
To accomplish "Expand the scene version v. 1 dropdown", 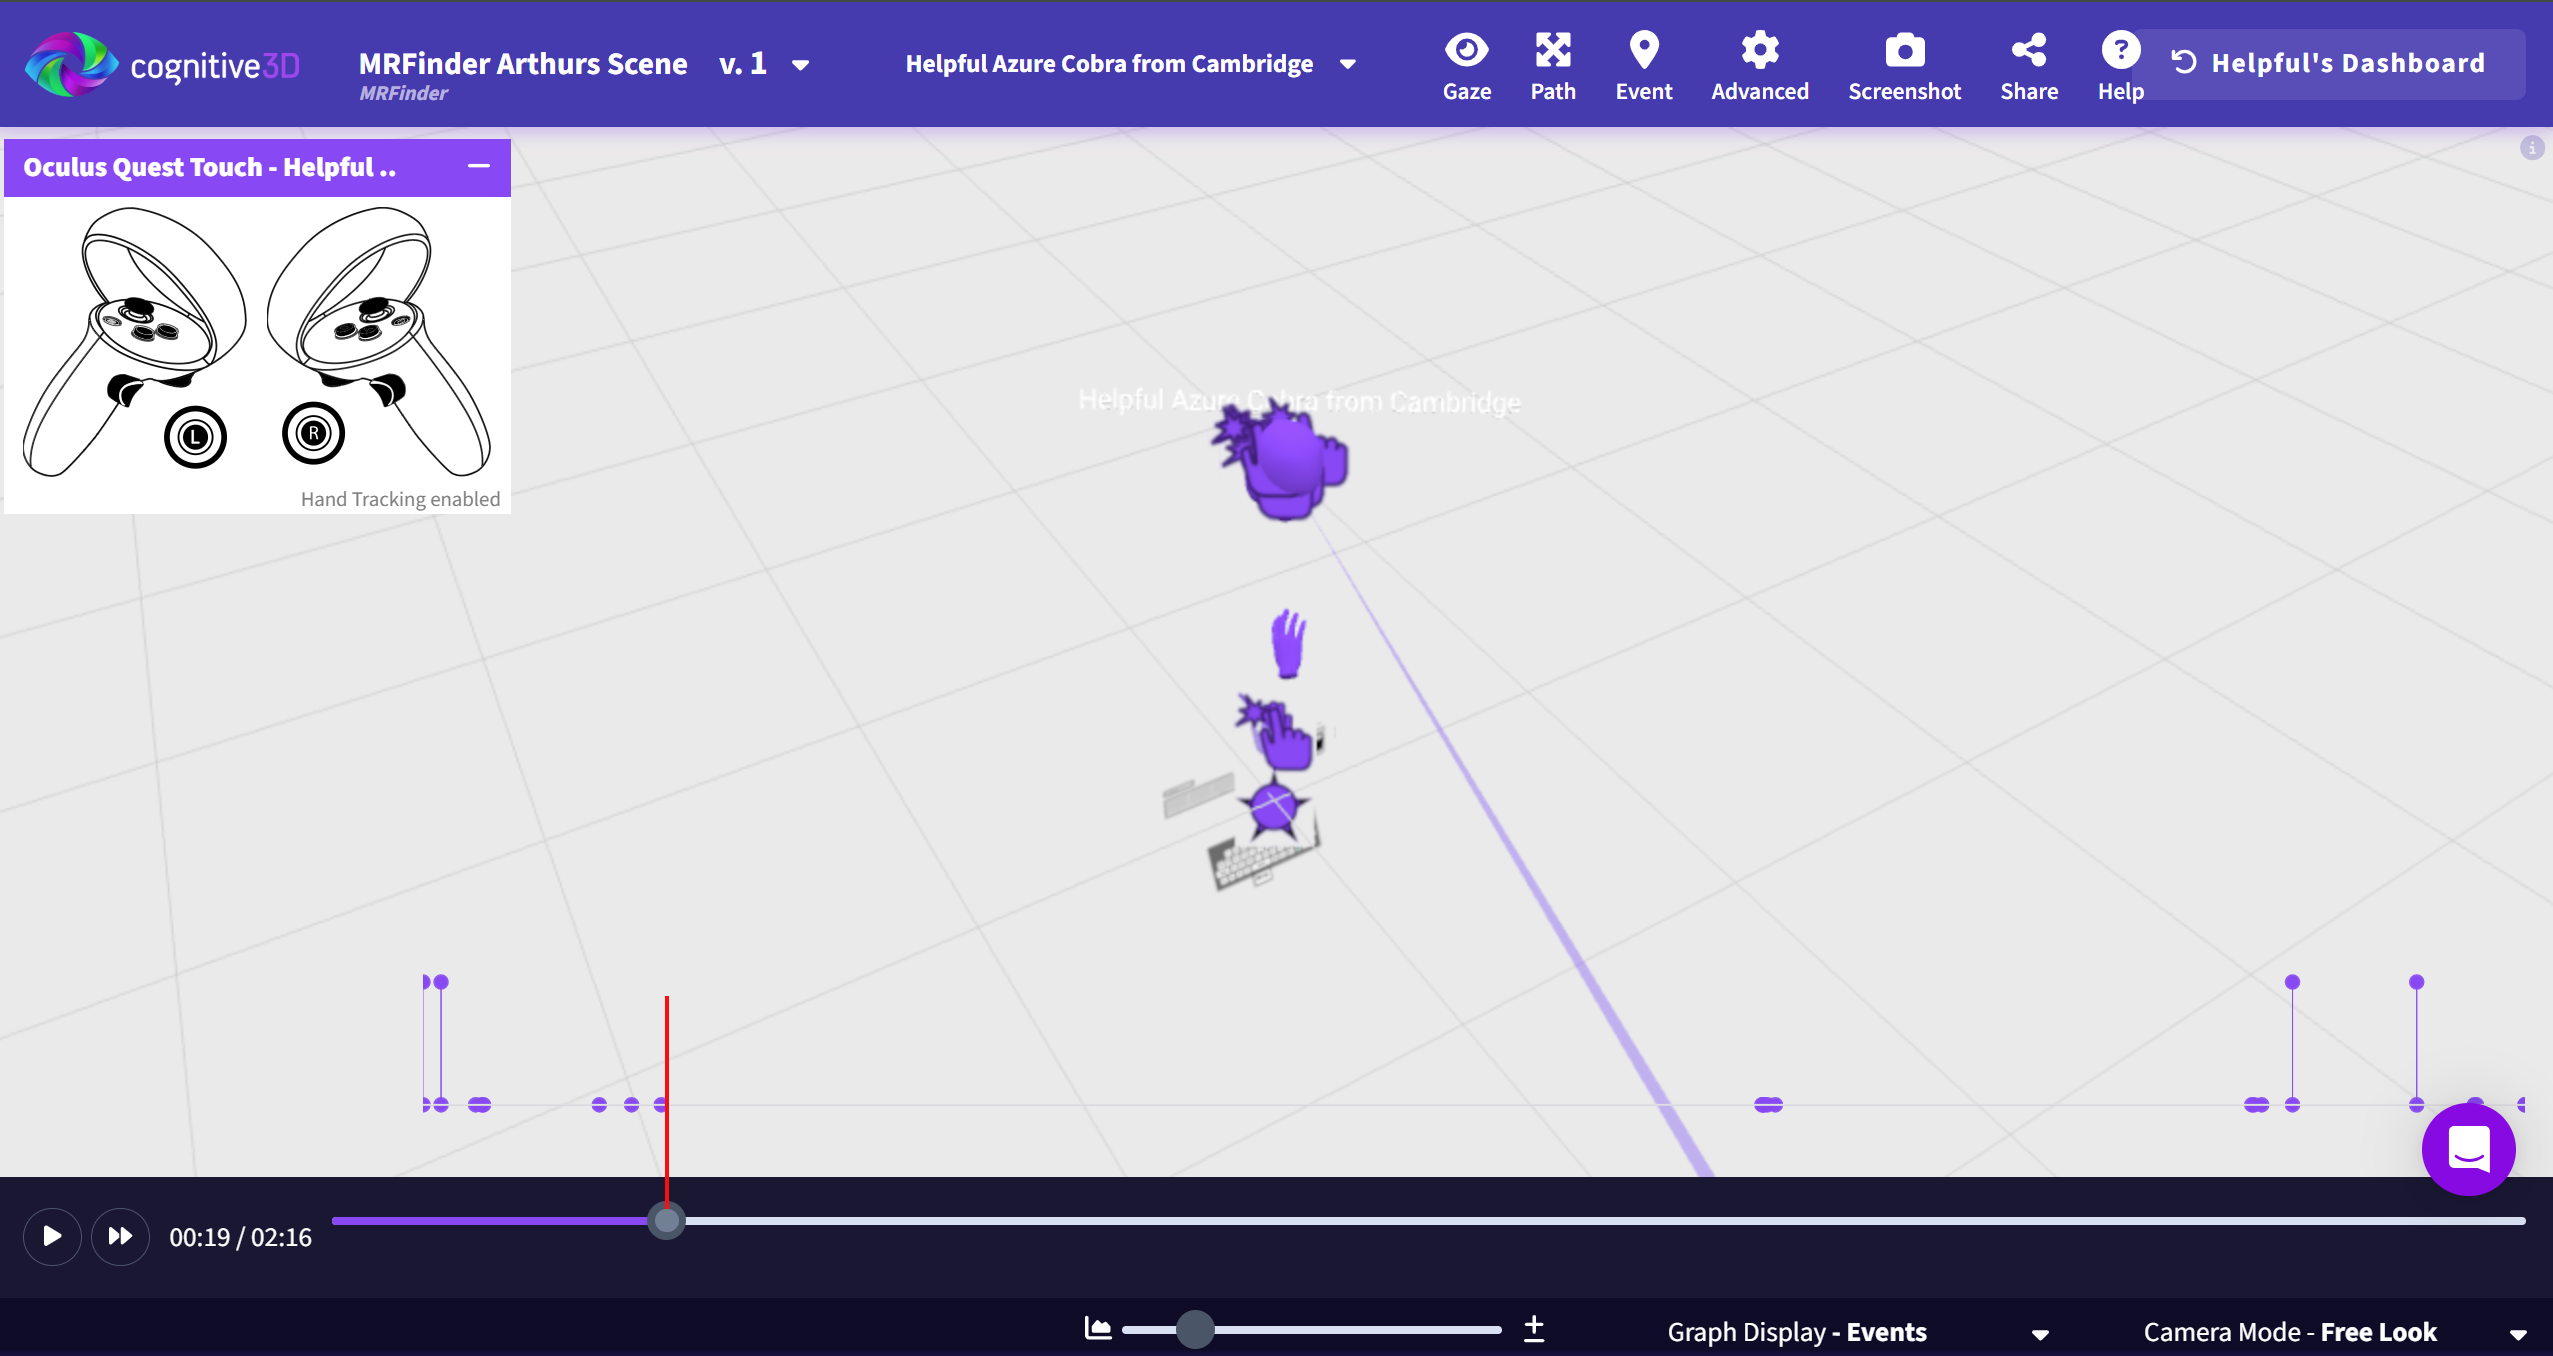I will point(799,65).
